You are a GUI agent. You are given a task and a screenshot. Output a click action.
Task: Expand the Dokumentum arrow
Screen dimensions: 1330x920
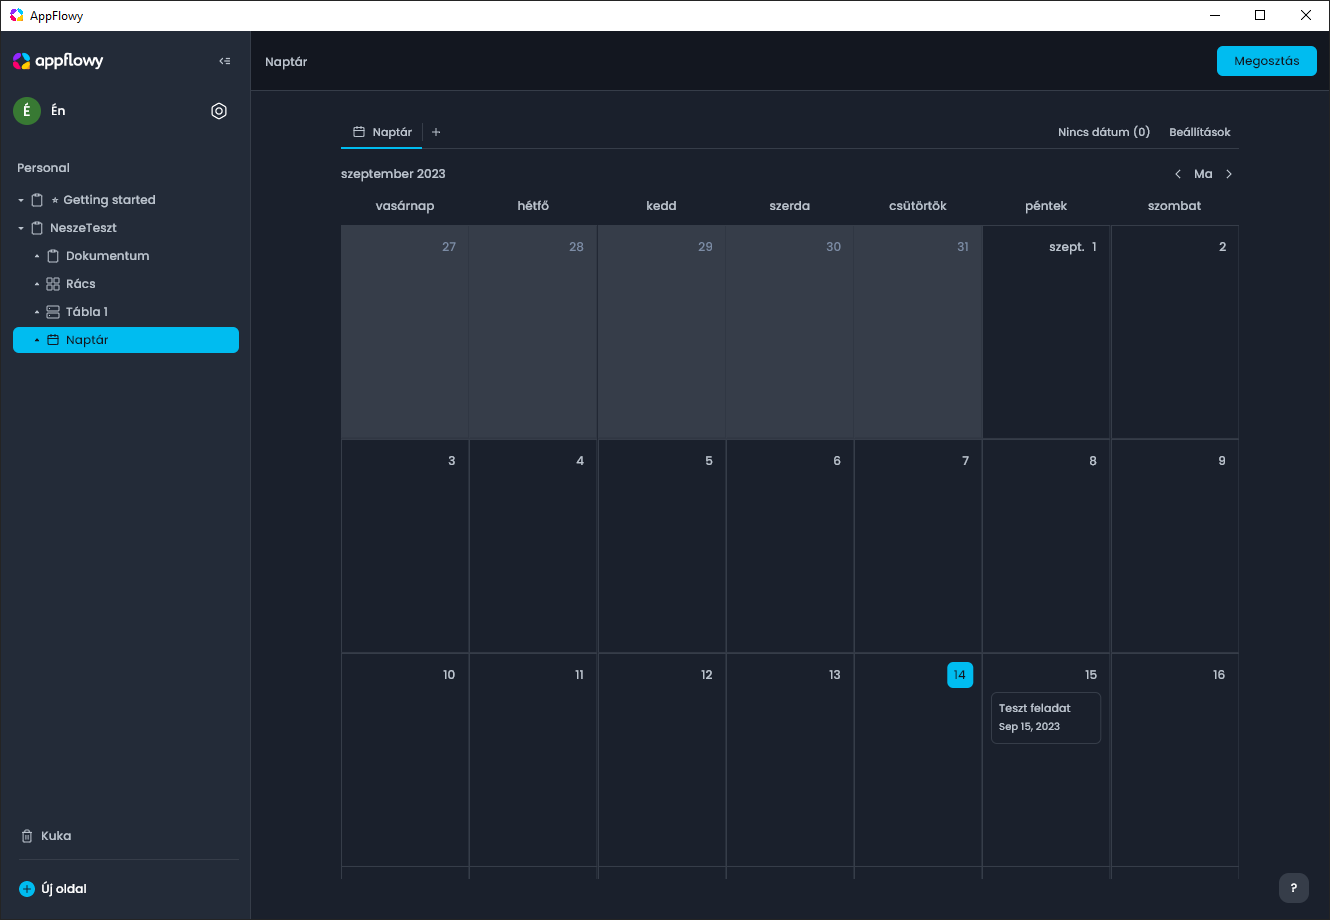(x=37, y=256)
